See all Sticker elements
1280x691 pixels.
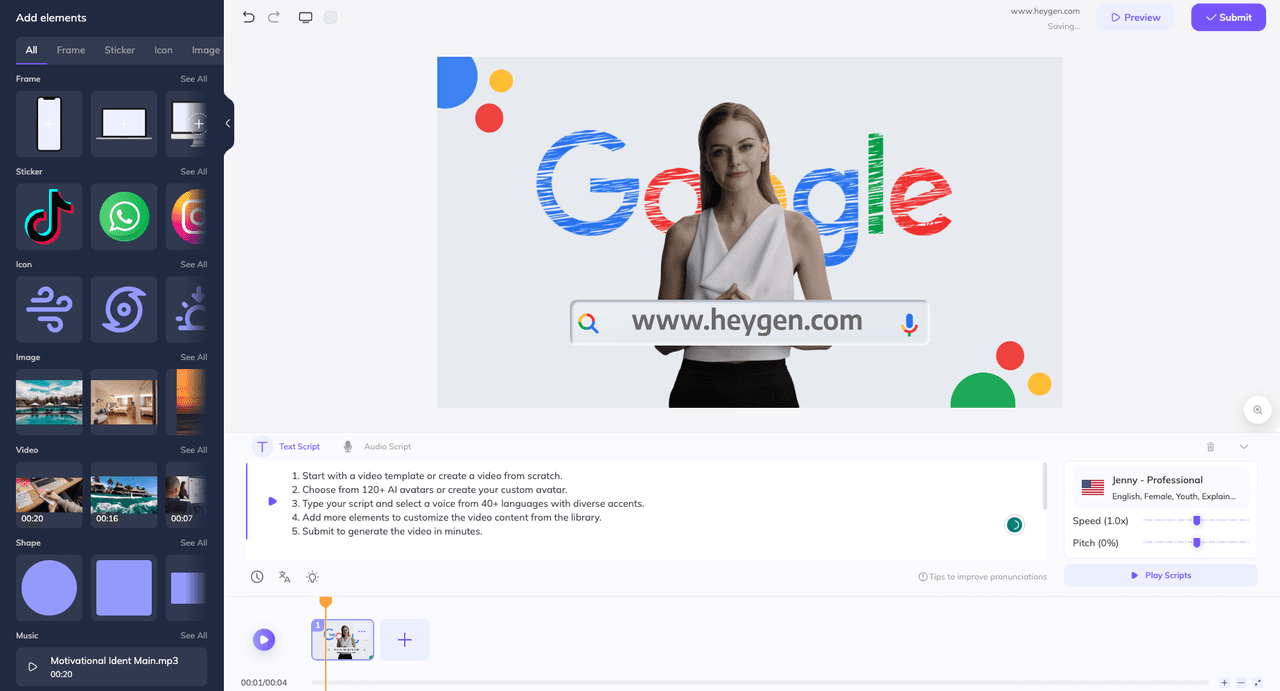point(194,172)
